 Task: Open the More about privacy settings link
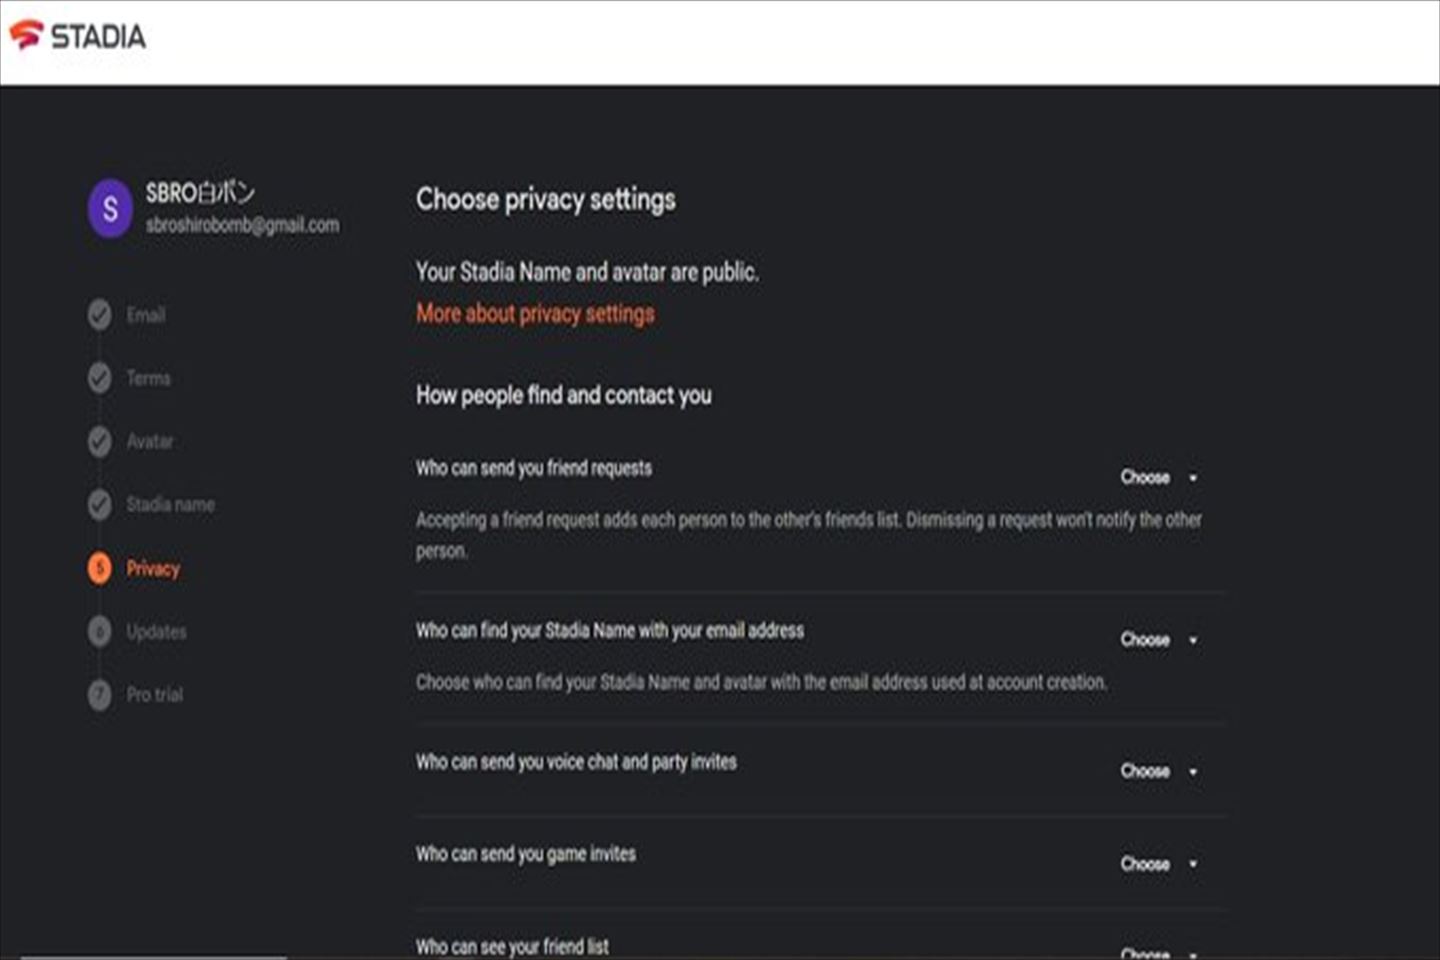click(535, 314)
